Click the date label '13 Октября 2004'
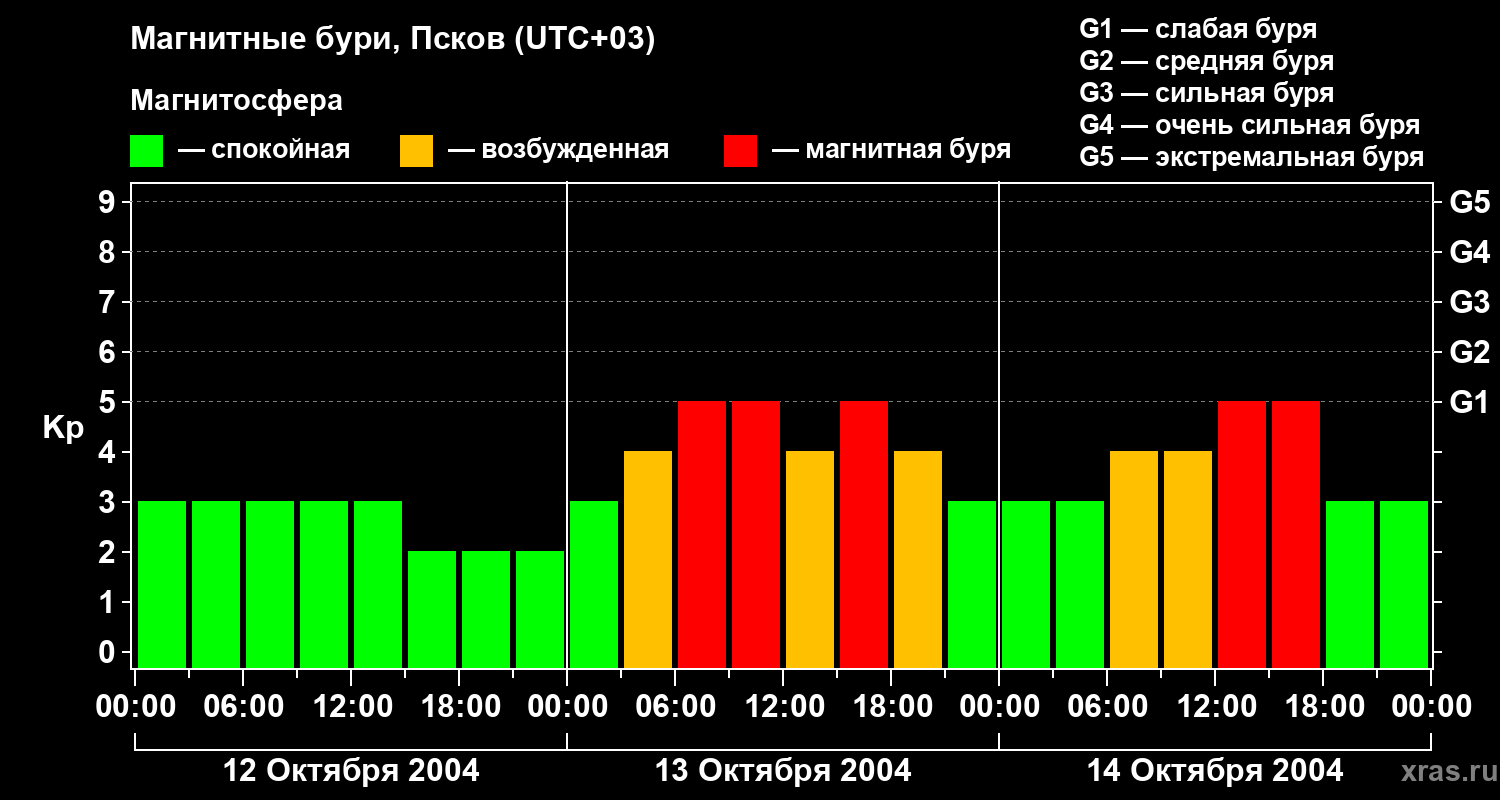Image resolution: width=1500 pixels, height=800 pixels. [783, 771]
